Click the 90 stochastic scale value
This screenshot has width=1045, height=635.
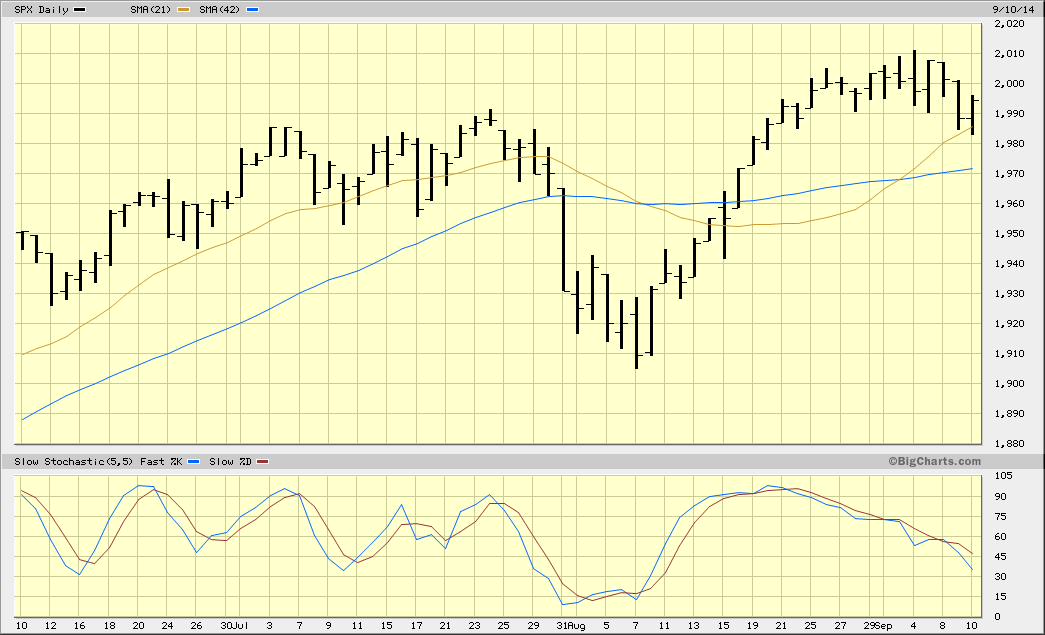pos(1000,496)
